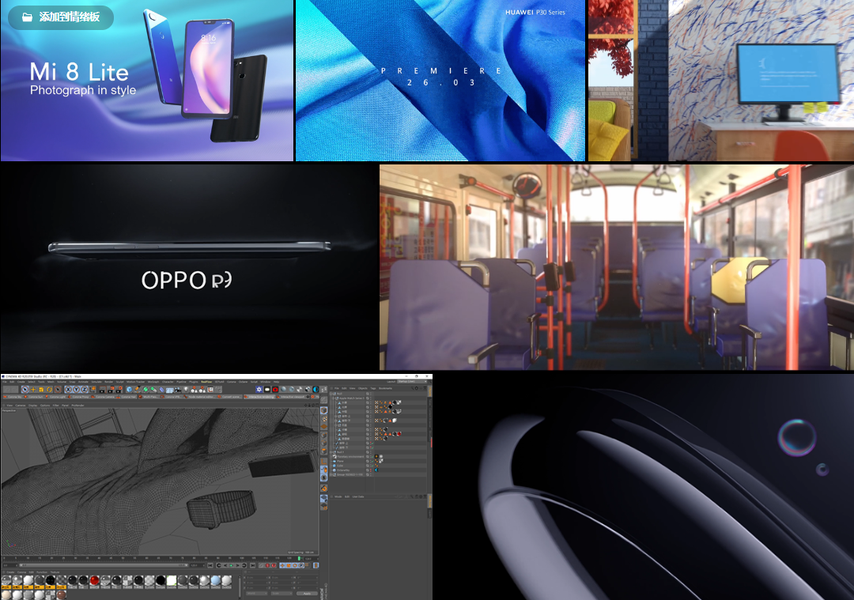Select the Move tool in Cinema 4D toolbar

point(33,389)
